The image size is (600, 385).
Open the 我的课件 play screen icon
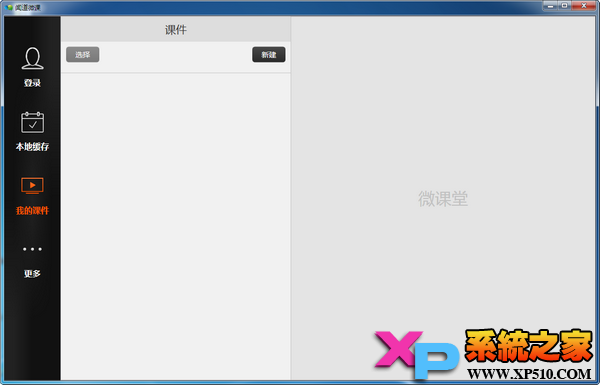tap(33, 185)
